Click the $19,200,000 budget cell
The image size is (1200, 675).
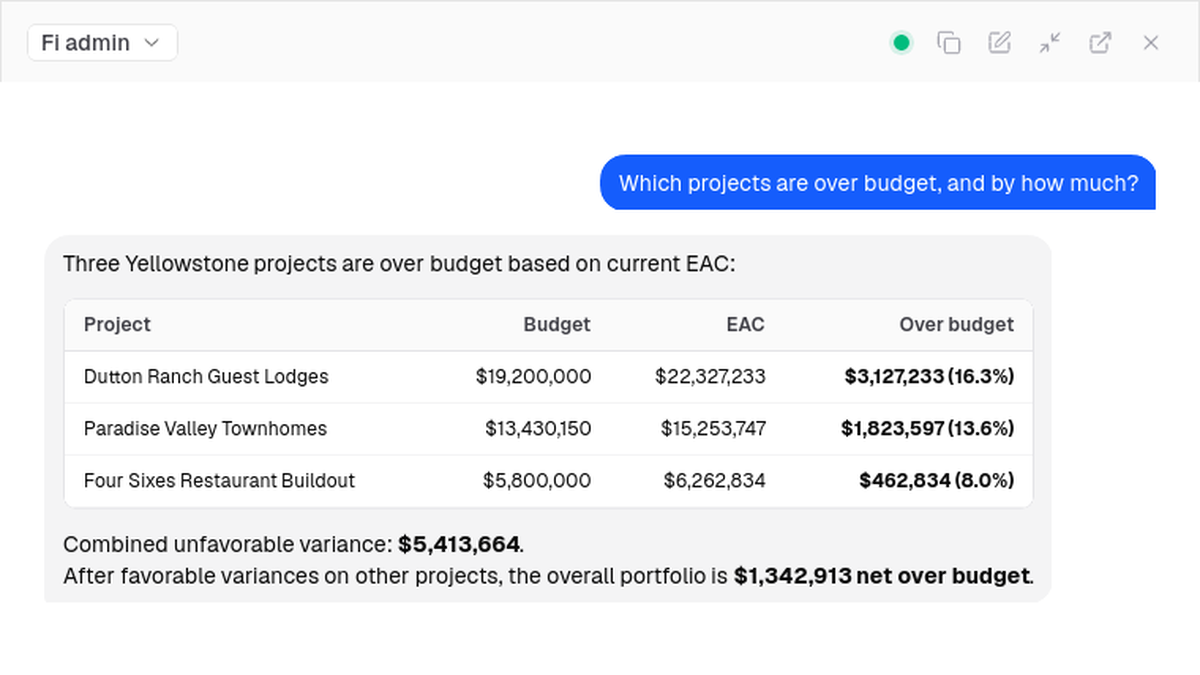click(x=533, y=377)
